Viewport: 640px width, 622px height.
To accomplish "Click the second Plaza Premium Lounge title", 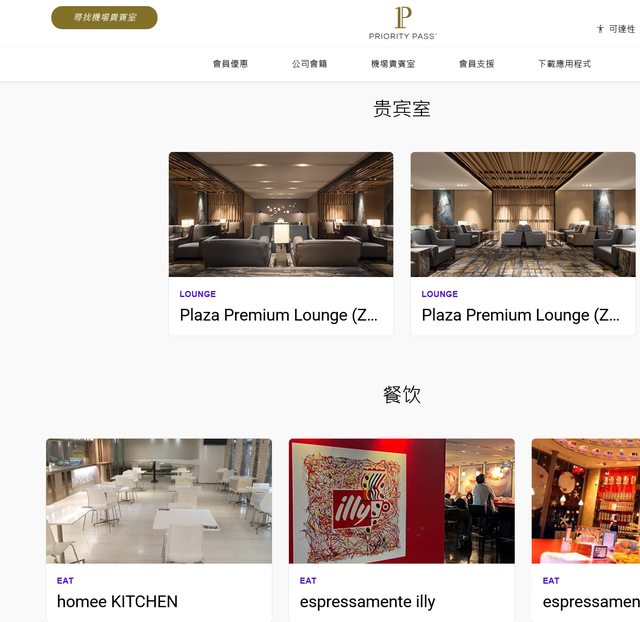I will (x=520, y=315).
